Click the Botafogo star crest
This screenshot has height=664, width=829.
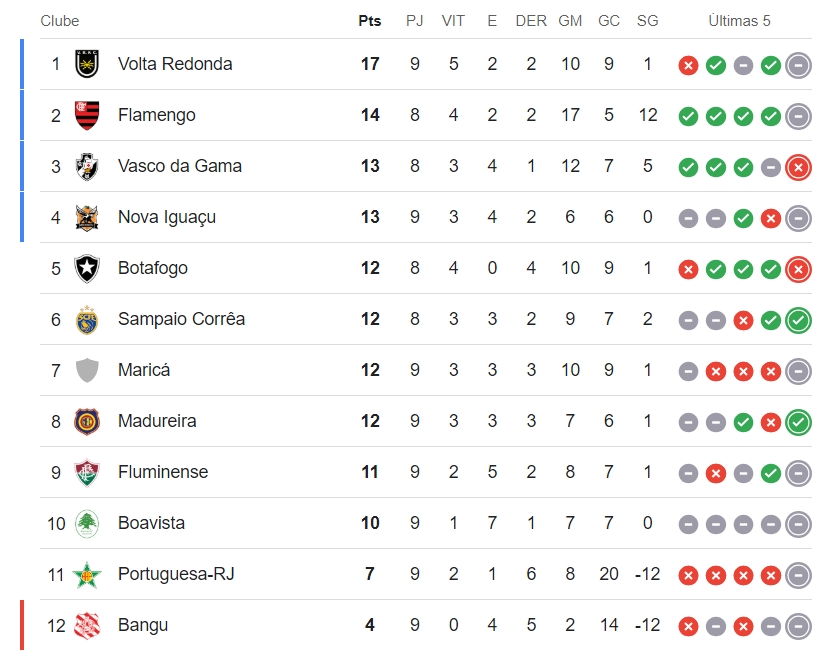point(87,269)
